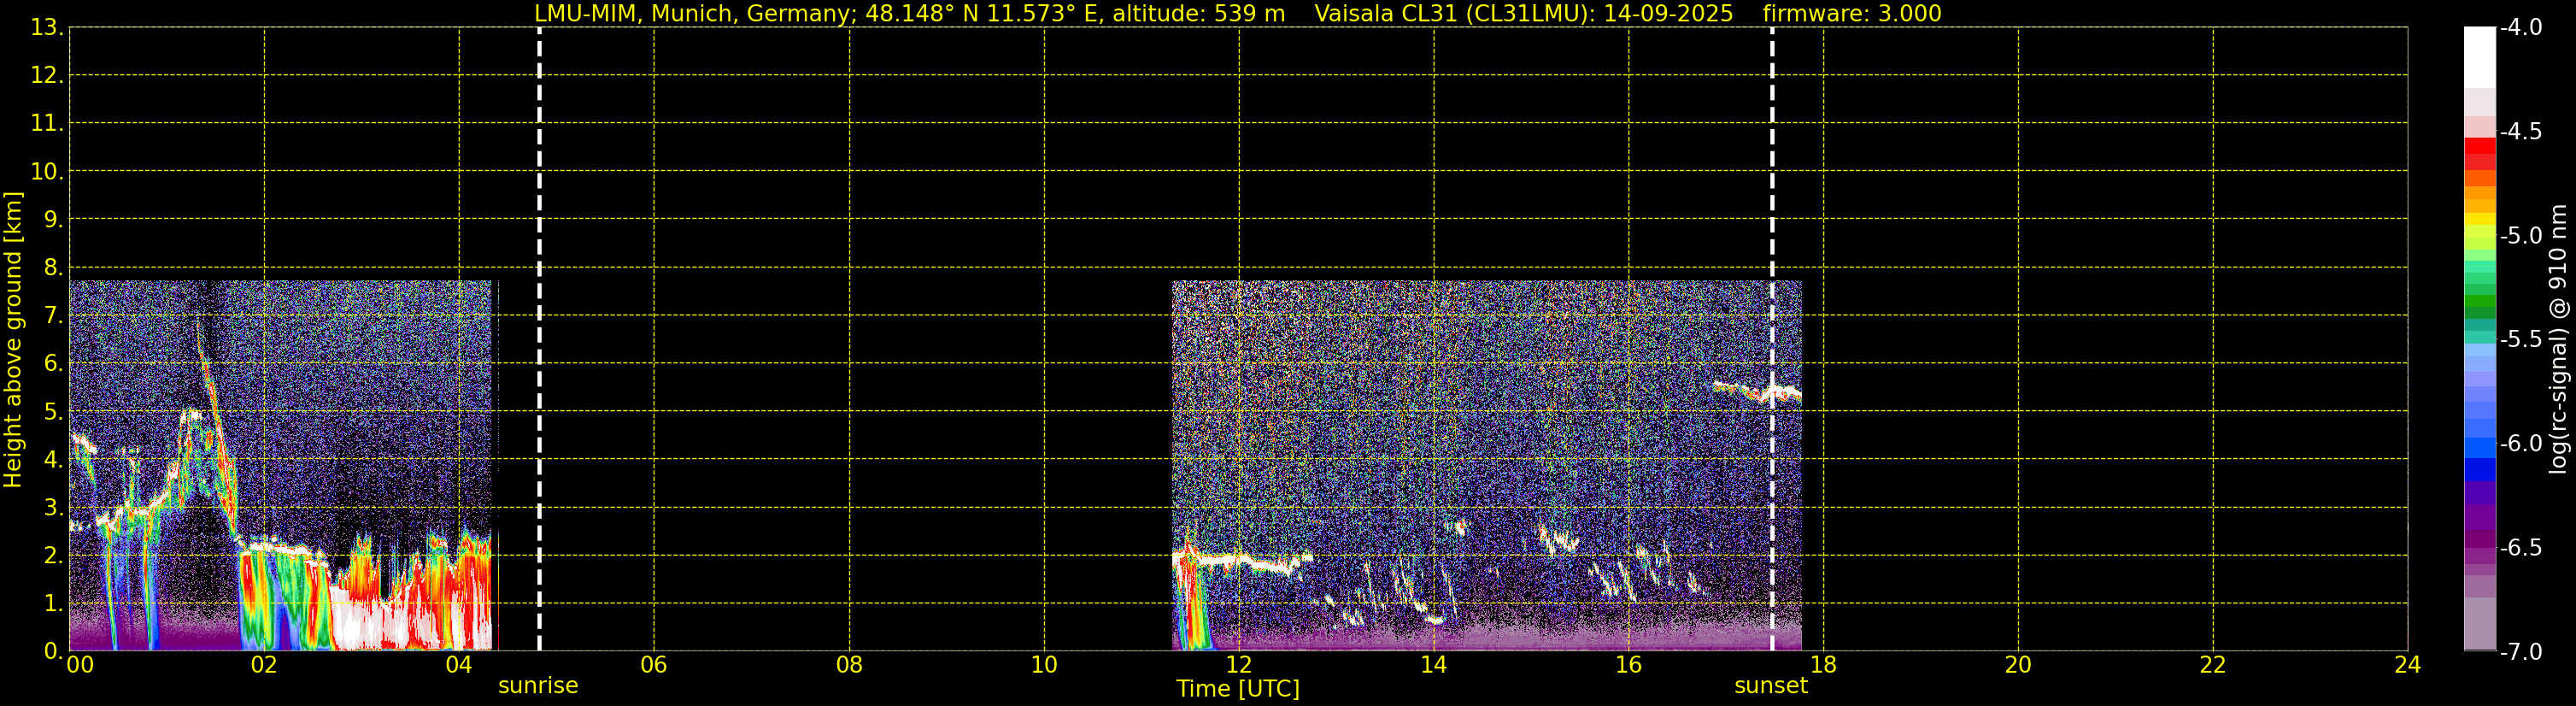2576x706 pixels.
Task: Click the time axis tick label 16
Action: point(1629,665)
